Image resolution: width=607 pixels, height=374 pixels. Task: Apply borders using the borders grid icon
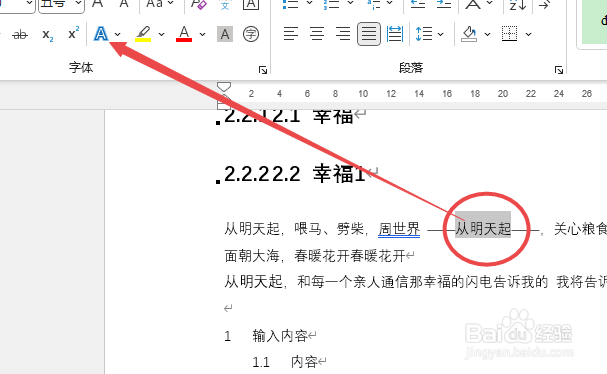coord(509,34)
